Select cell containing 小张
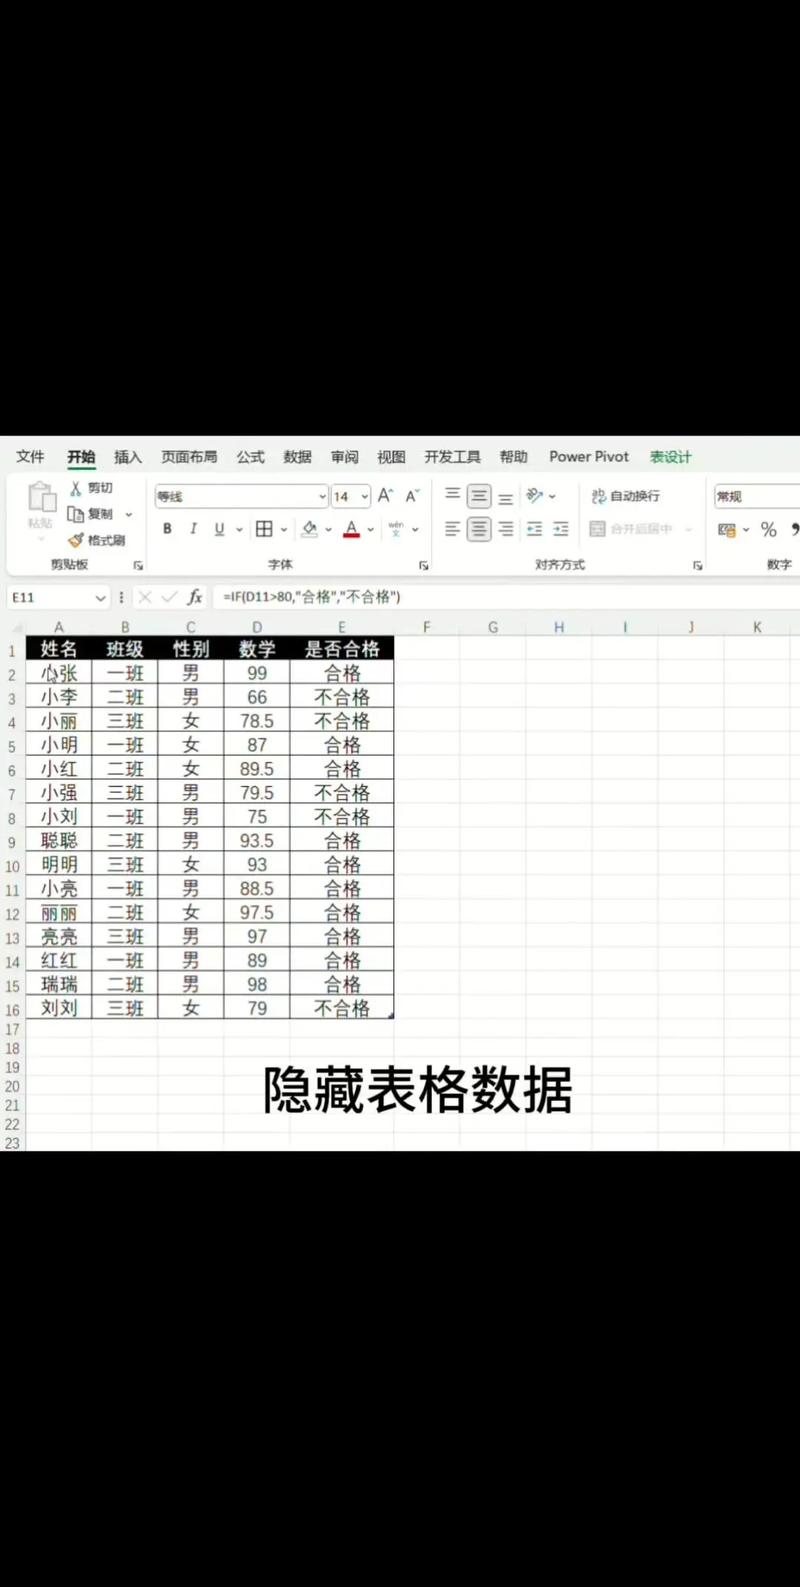The height and width of the screenshot is (1587, 800). pyautogui.click(x=59, y=674)
